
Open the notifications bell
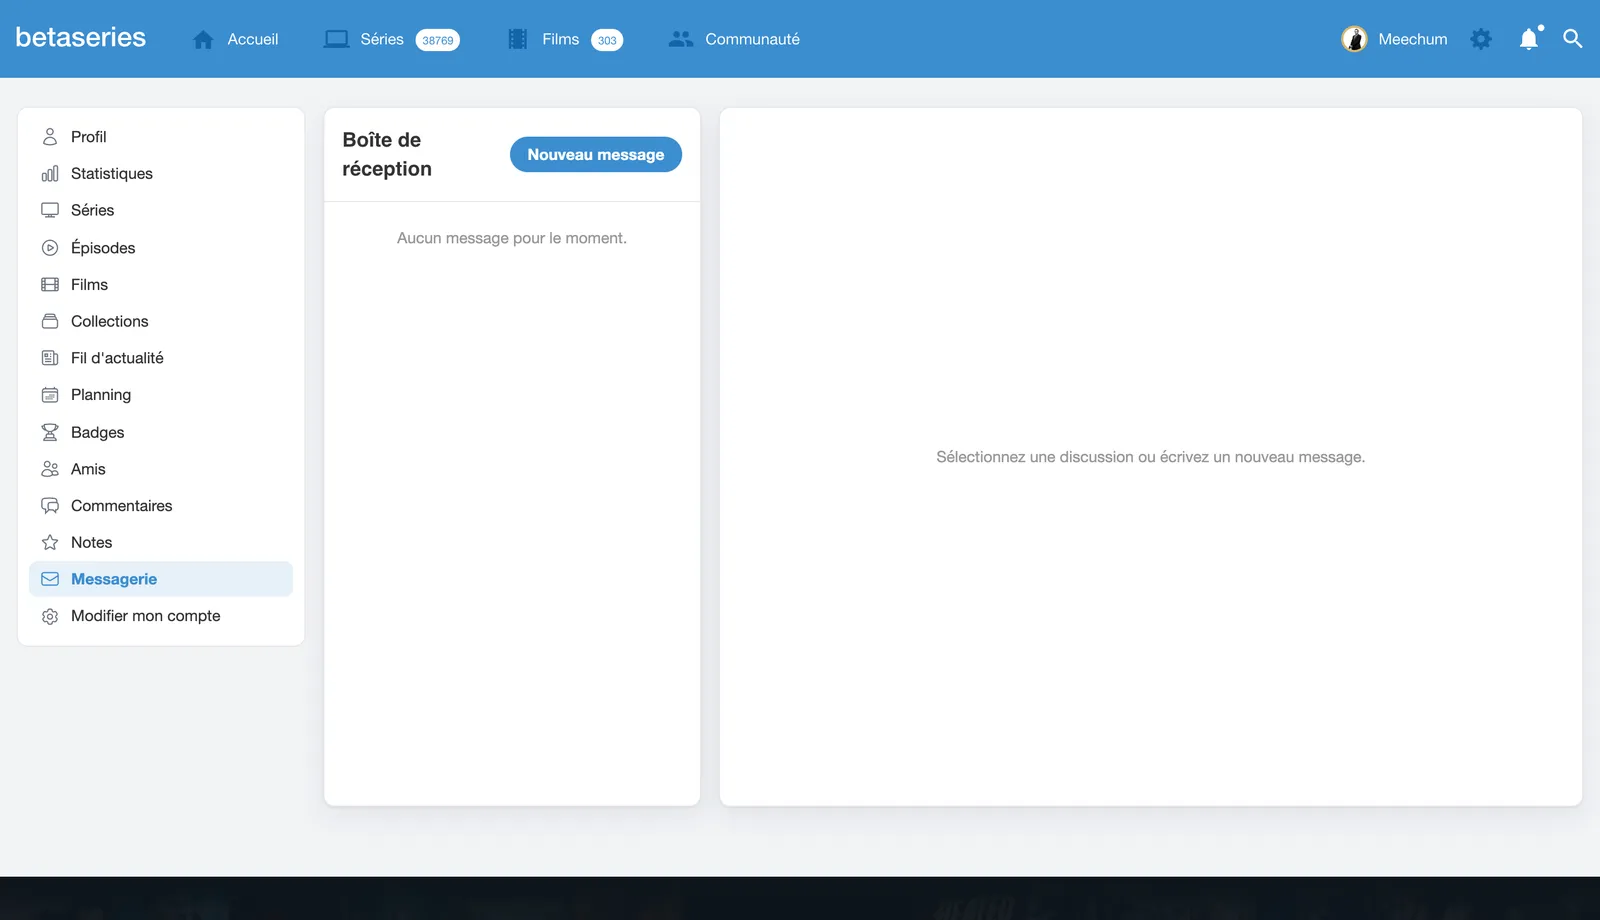tap(1529, 39)
